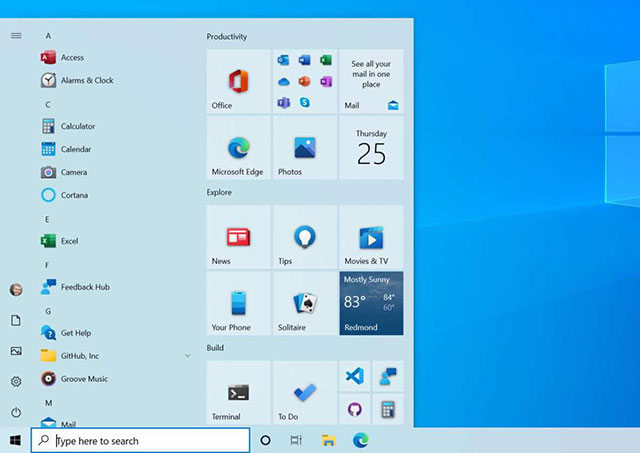Open Feedback Hub in the app list
Viewport: 640px width, 453px height.
click(x=114, y=287)
